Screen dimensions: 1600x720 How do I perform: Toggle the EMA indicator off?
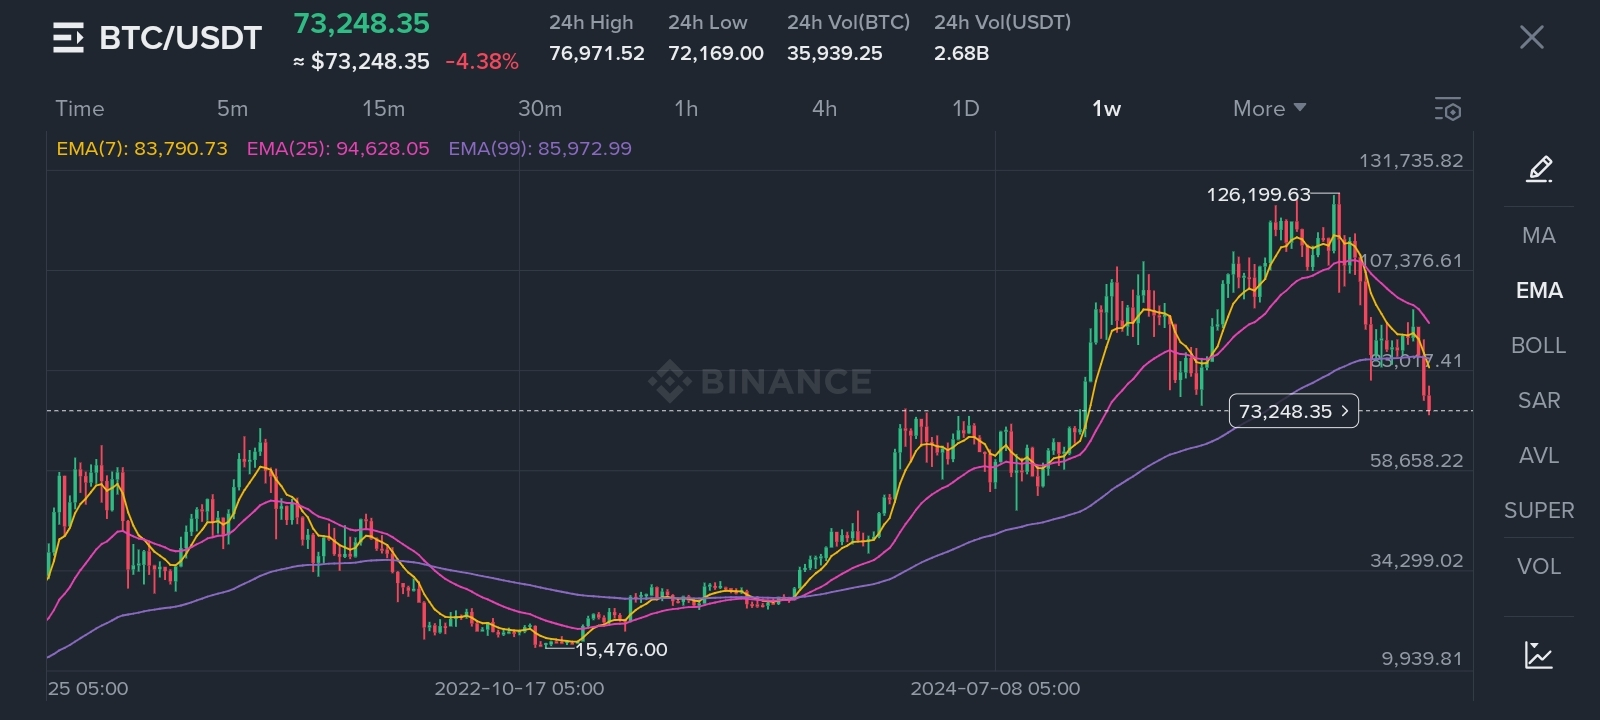pyautogui.click(x=1538, y=290)
